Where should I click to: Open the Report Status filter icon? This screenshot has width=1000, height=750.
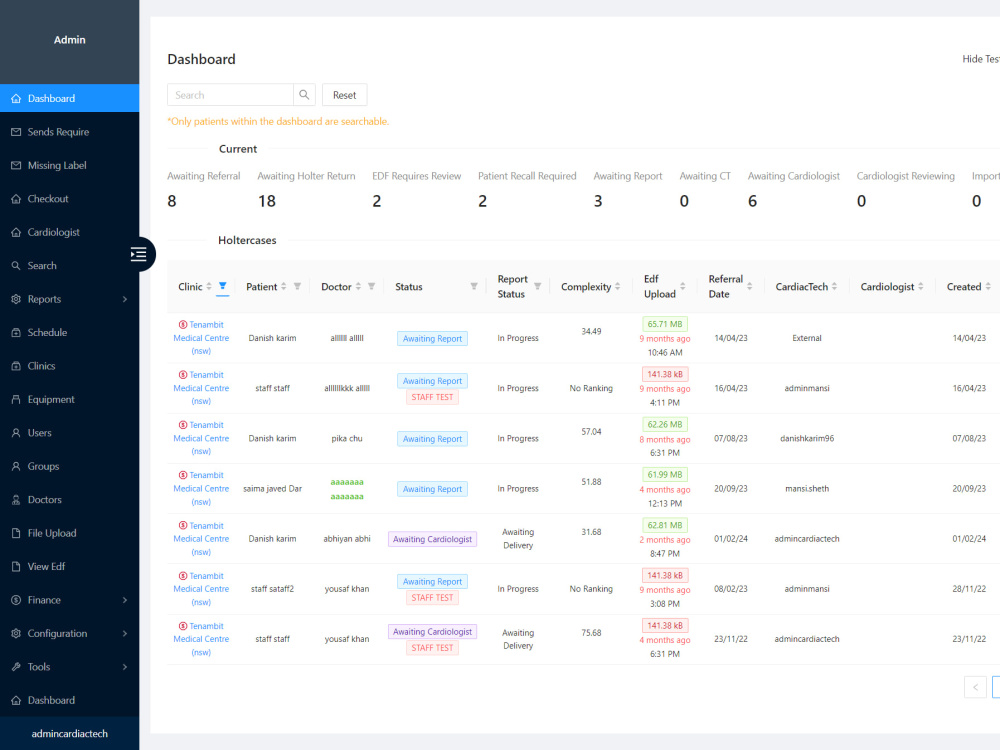pyautogui.click(x=538, y=286)
